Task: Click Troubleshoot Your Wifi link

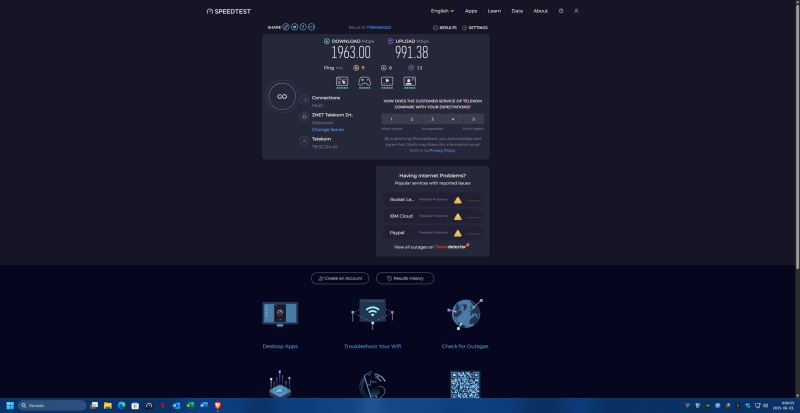Action: pyautogui.click(x=372, y=346)
